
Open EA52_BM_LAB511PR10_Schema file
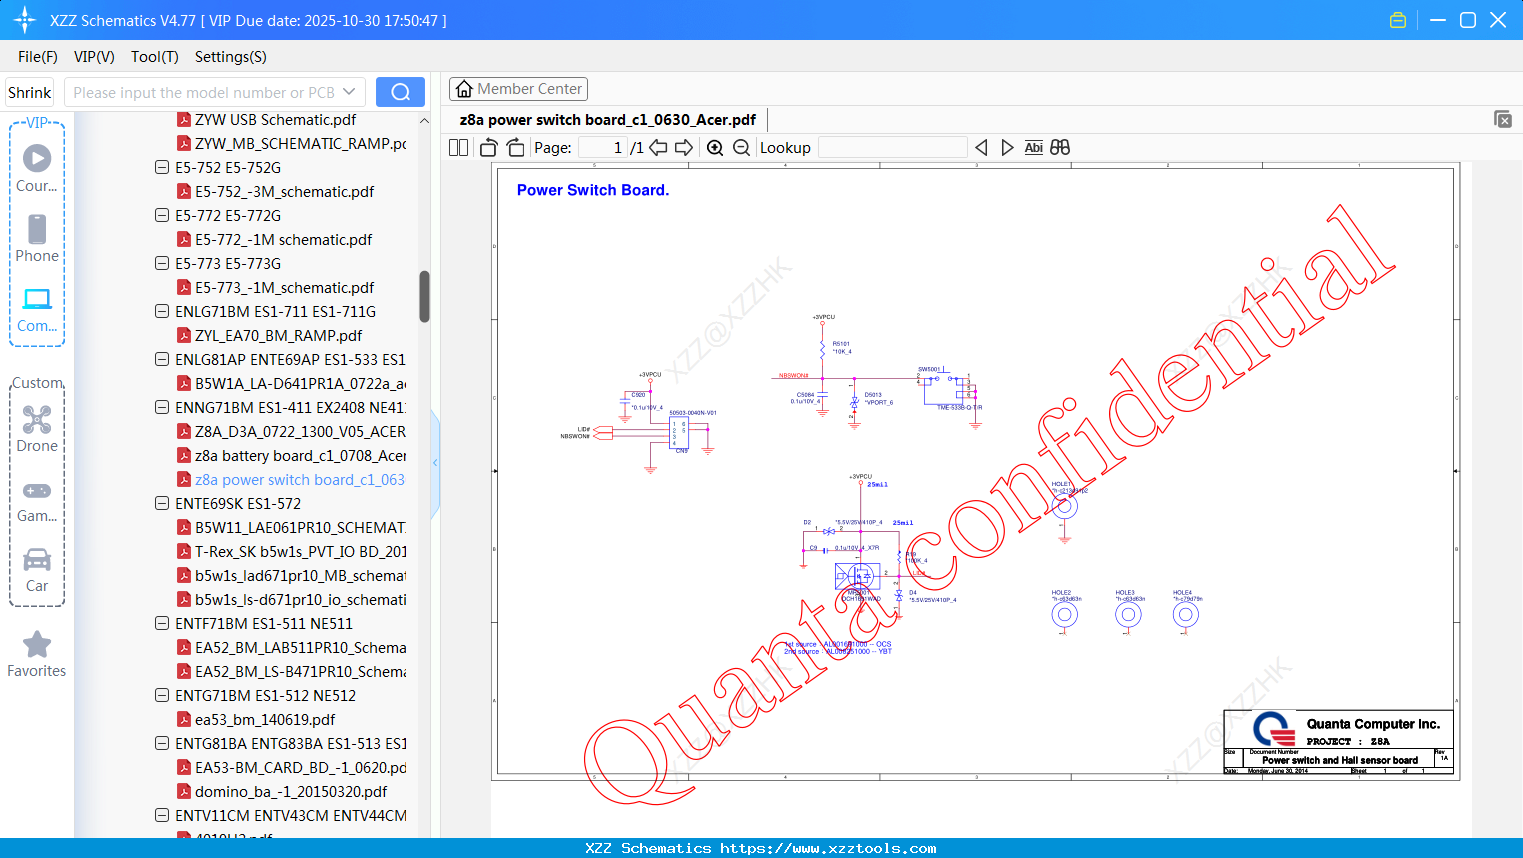(x=300, y=648)
